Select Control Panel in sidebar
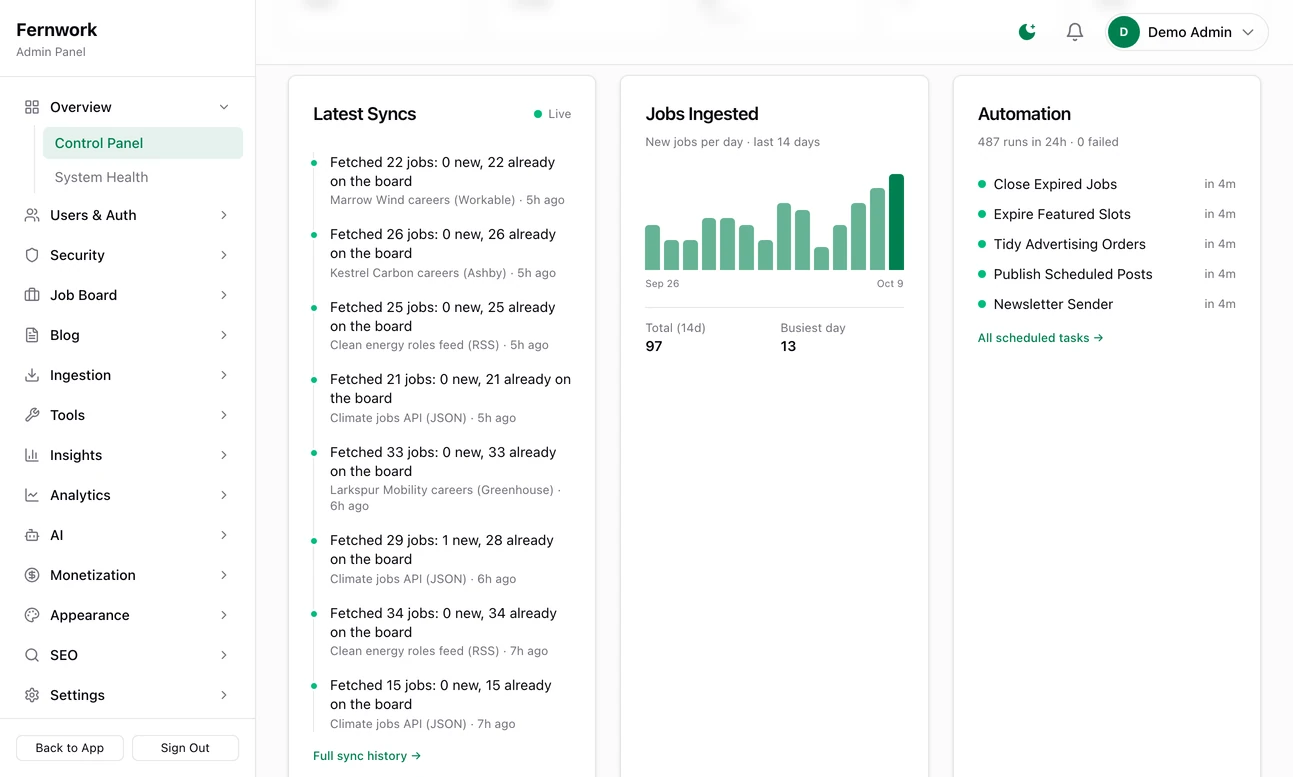1293x777 pixels. 143,143
